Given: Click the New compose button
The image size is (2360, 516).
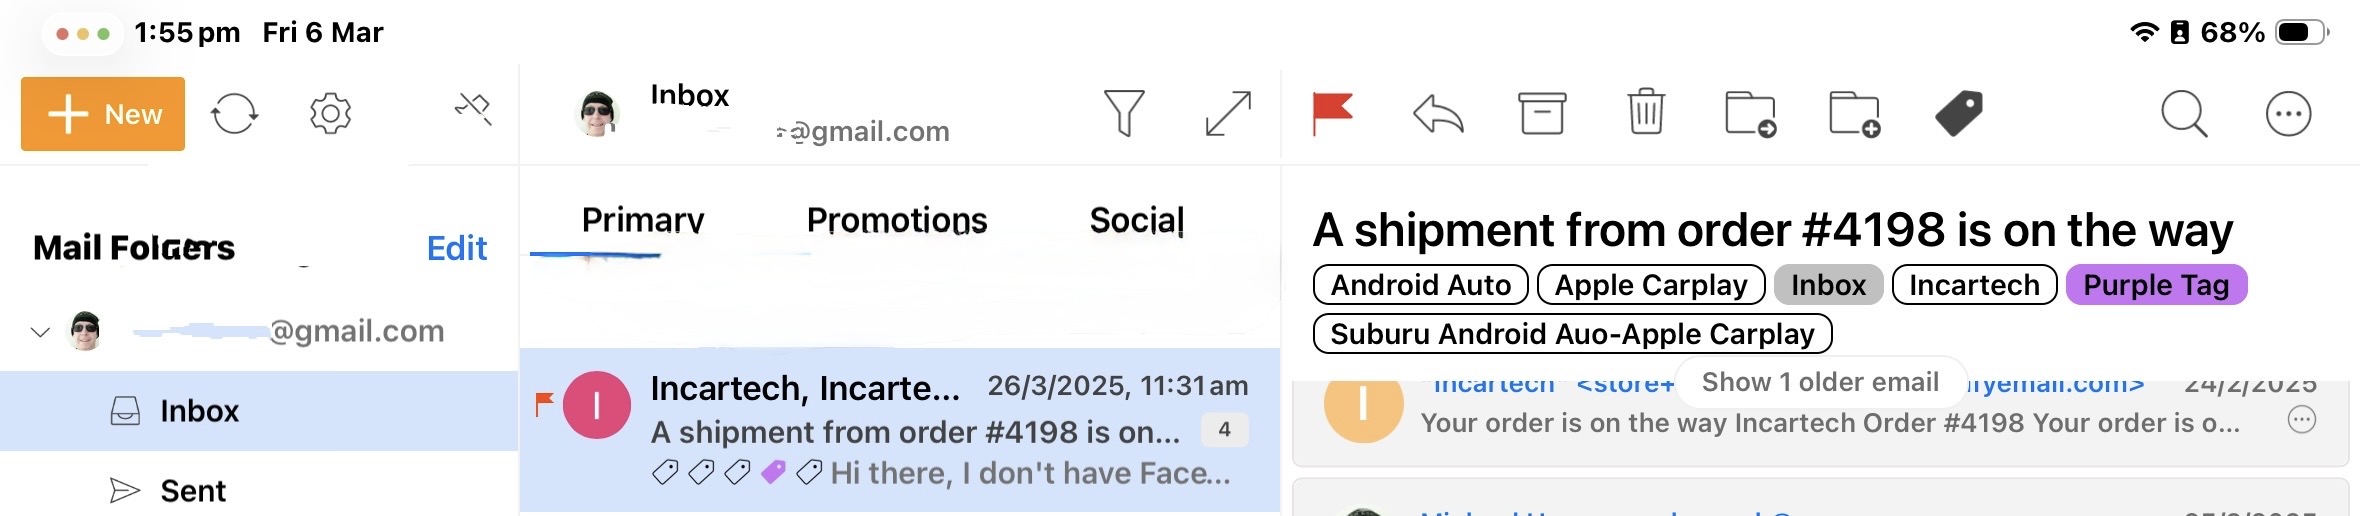Looking at the screenshot, I should click(103, 114).
